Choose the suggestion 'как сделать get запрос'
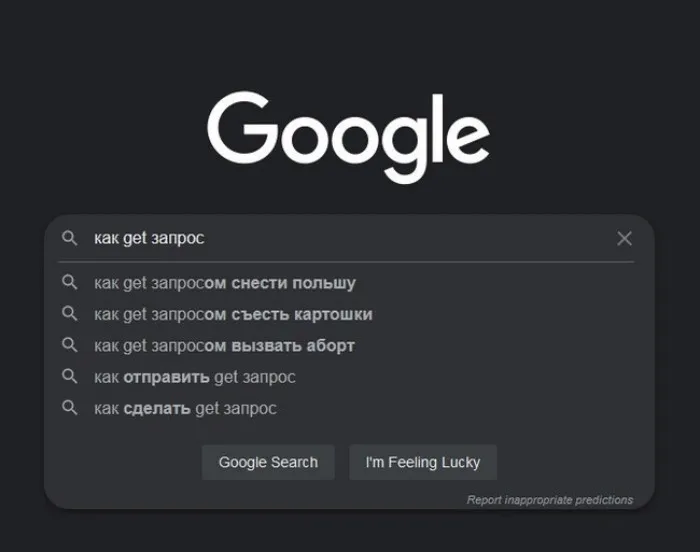This screenshot has width=700, height=552. 185,408
